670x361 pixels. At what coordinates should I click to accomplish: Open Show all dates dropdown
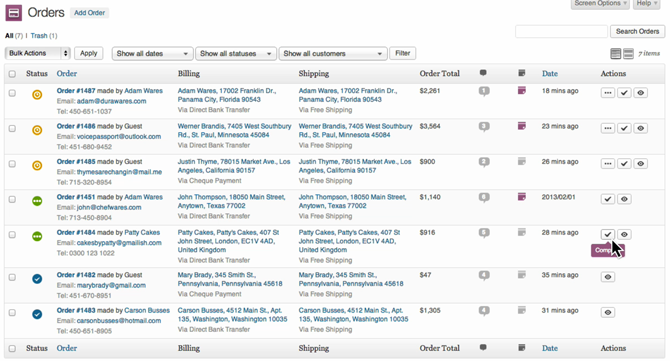[153, 53]
